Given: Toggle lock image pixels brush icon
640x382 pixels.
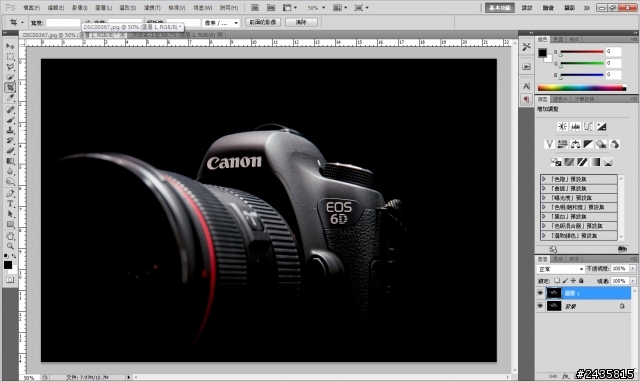Looking at the screenshot, I should (565, 281).
